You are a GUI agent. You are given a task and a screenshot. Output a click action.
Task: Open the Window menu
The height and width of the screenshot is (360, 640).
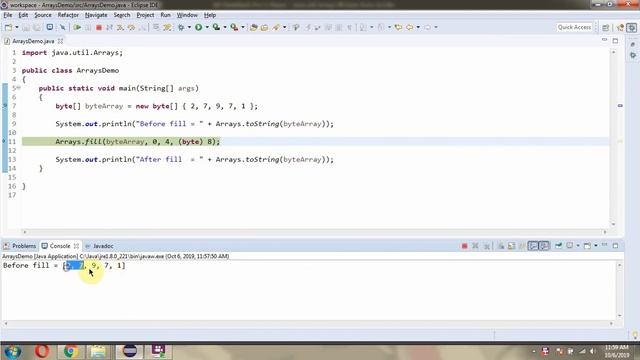tap(187, 15)
